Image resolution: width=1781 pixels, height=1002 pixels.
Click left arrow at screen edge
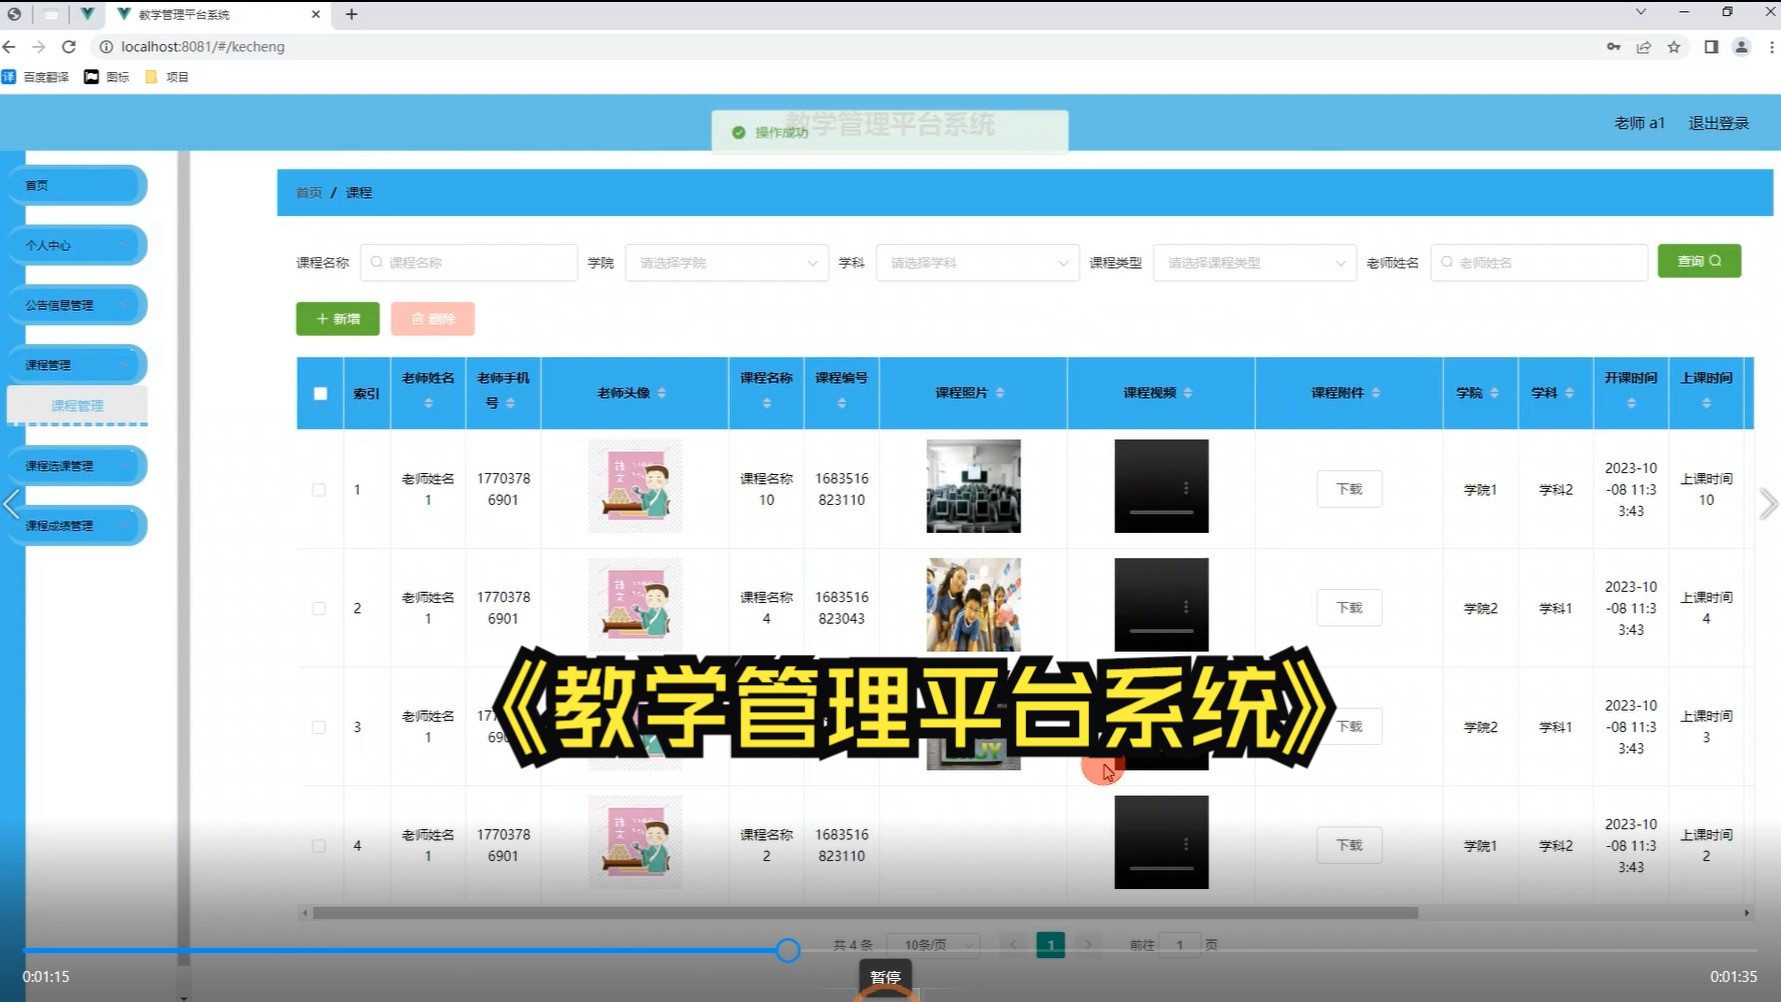[12, 504]
